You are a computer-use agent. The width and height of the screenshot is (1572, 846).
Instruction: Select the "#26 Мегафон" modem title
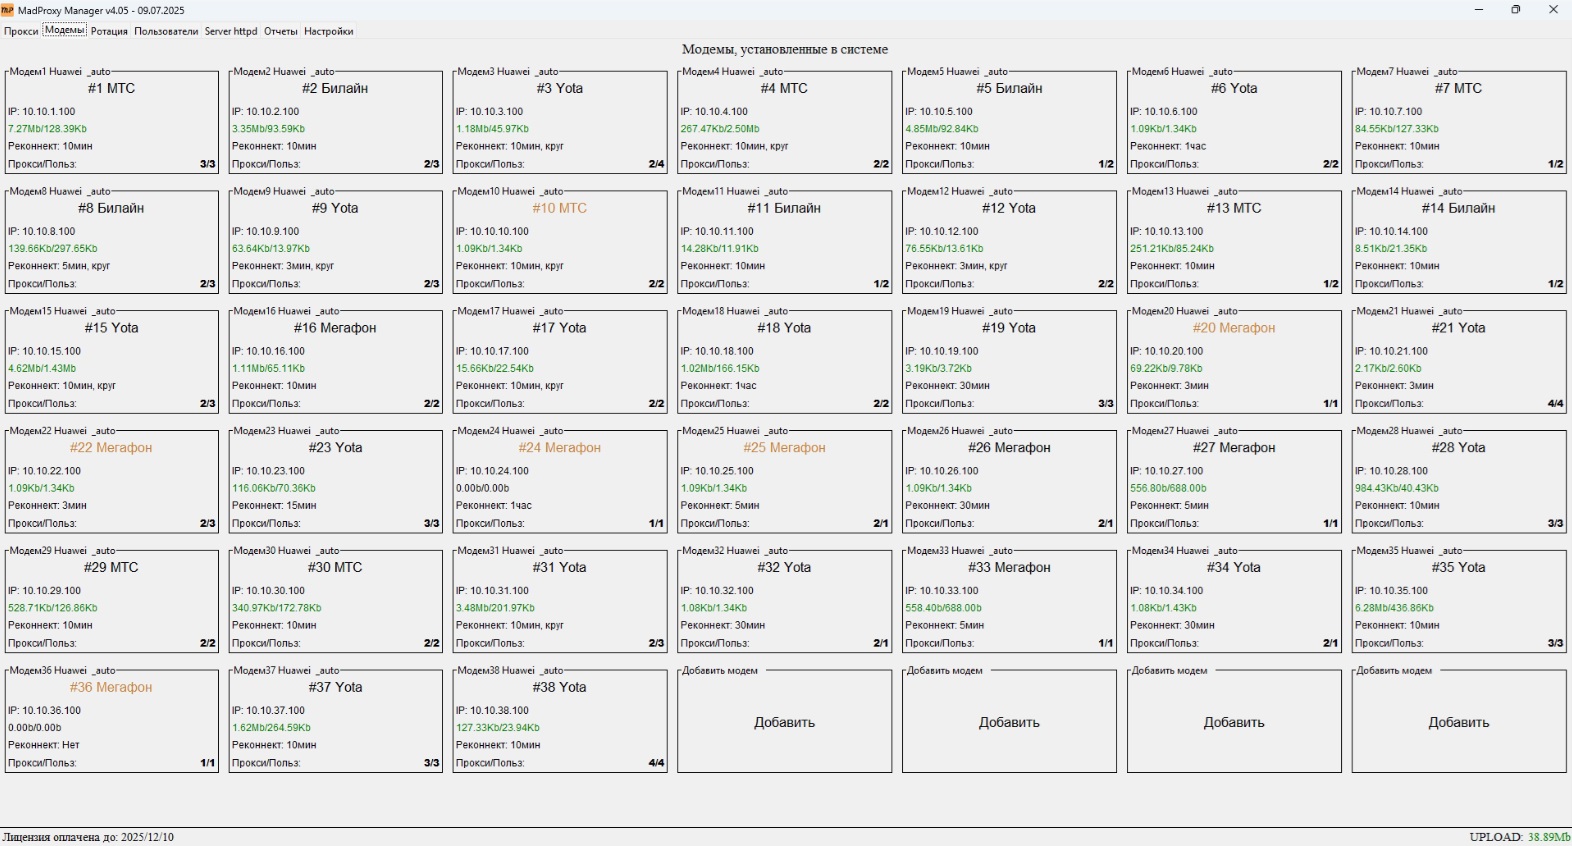[1009, 448]
